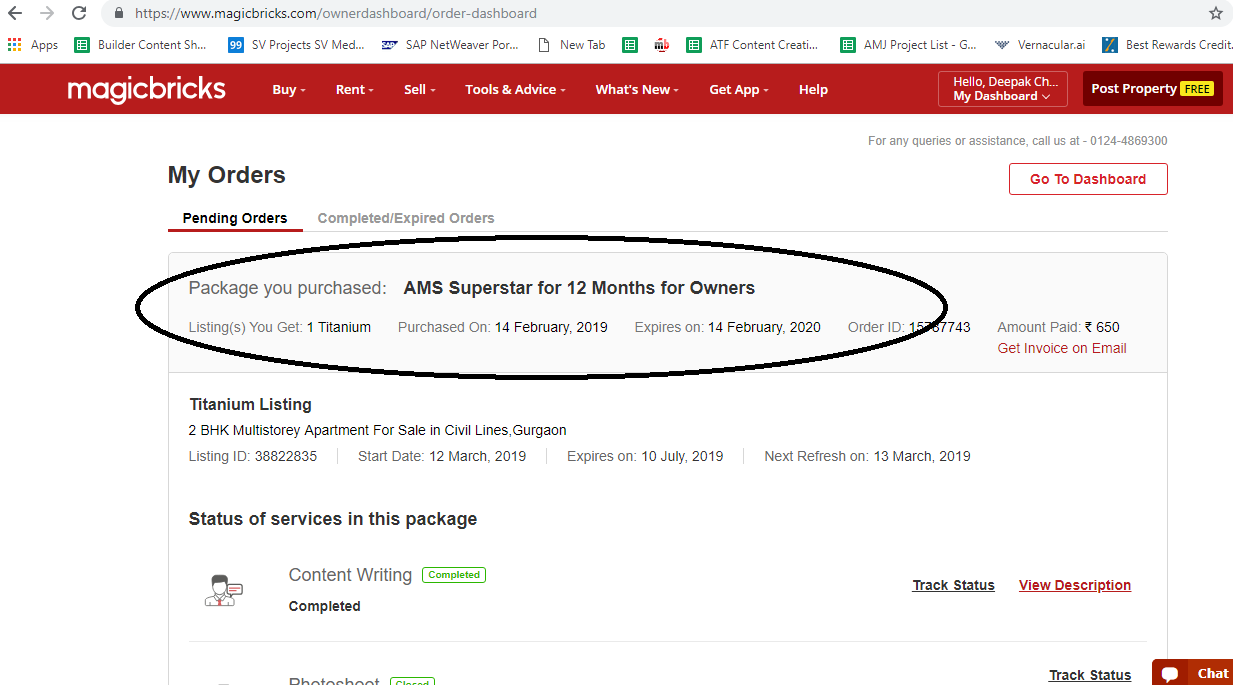Expand the Tools & Advice menu

tap(514, 90)
